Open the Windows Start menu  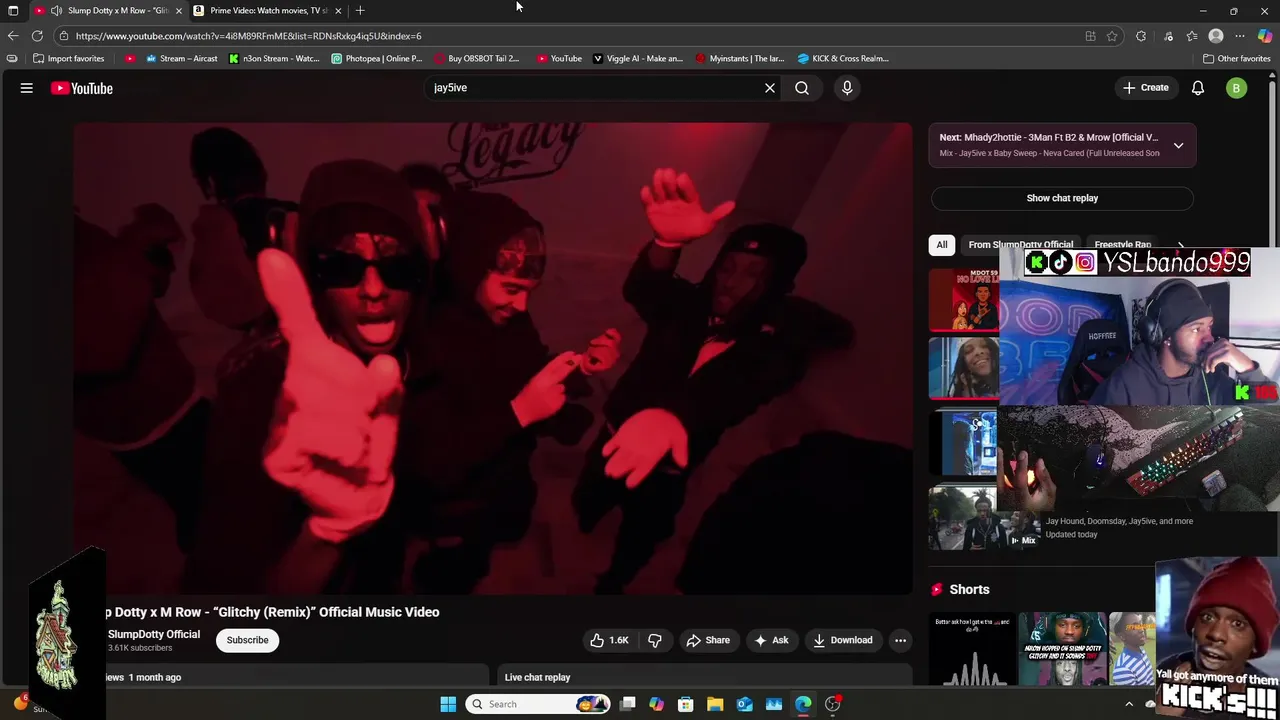click(x=448, y=704)
